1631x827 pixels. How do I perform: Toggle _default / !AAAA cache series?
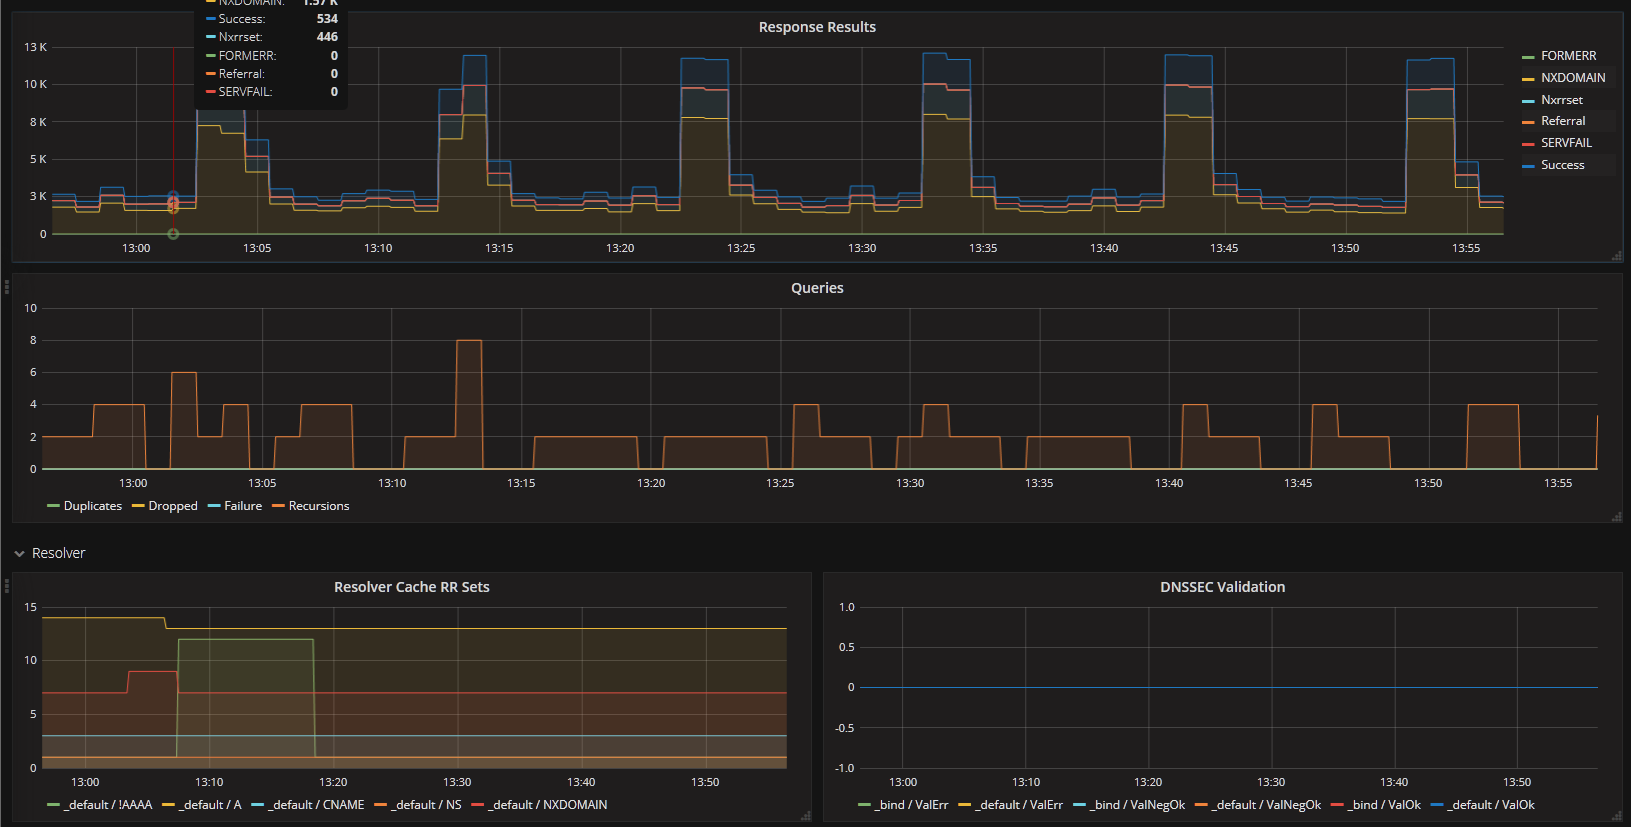pyautogui.click(x=108, y=805)
